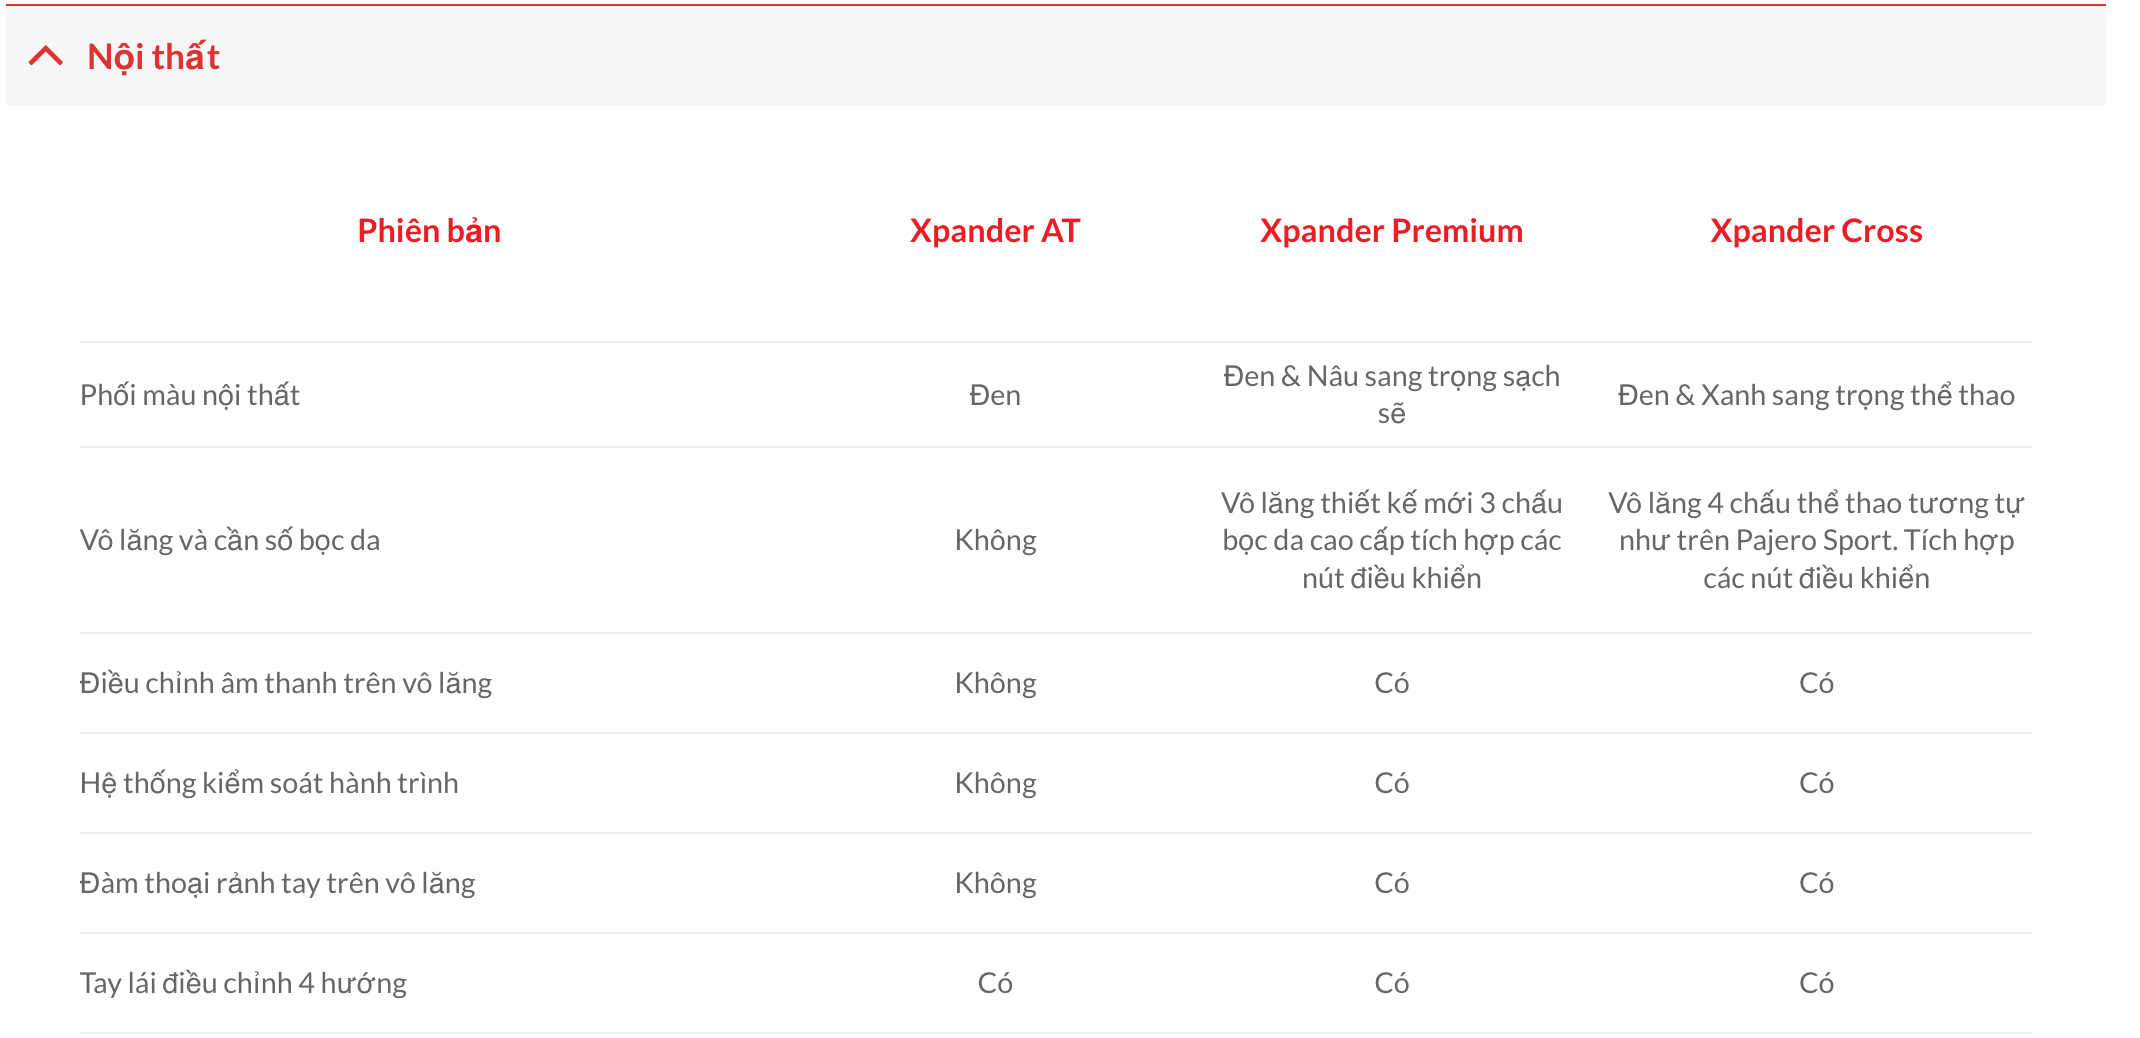Select Xpander AT's Có for Tay lái điều chỉnh
Viewport: 2140px width, 1038px height.
point(995,983)
